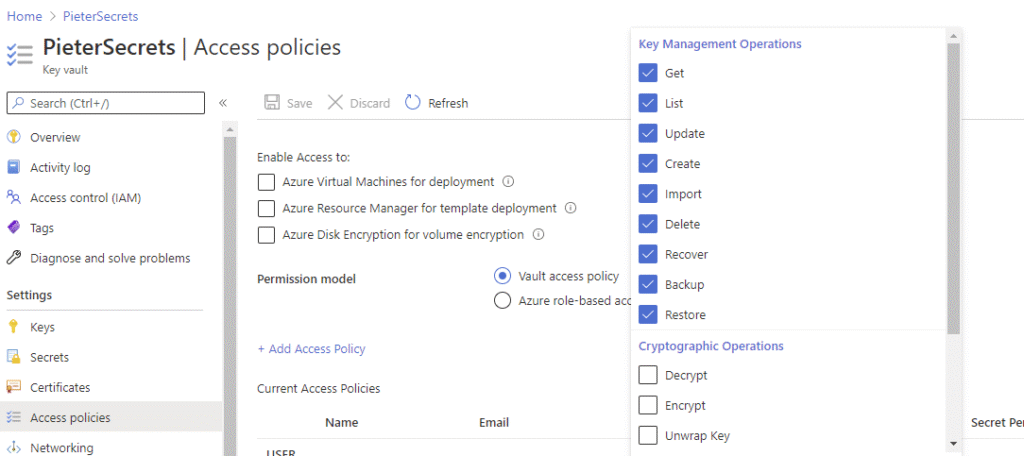Click the sidebar scrollbar up arrow
The width and height of the screenshot is (1024, 456).
(229, 130)
